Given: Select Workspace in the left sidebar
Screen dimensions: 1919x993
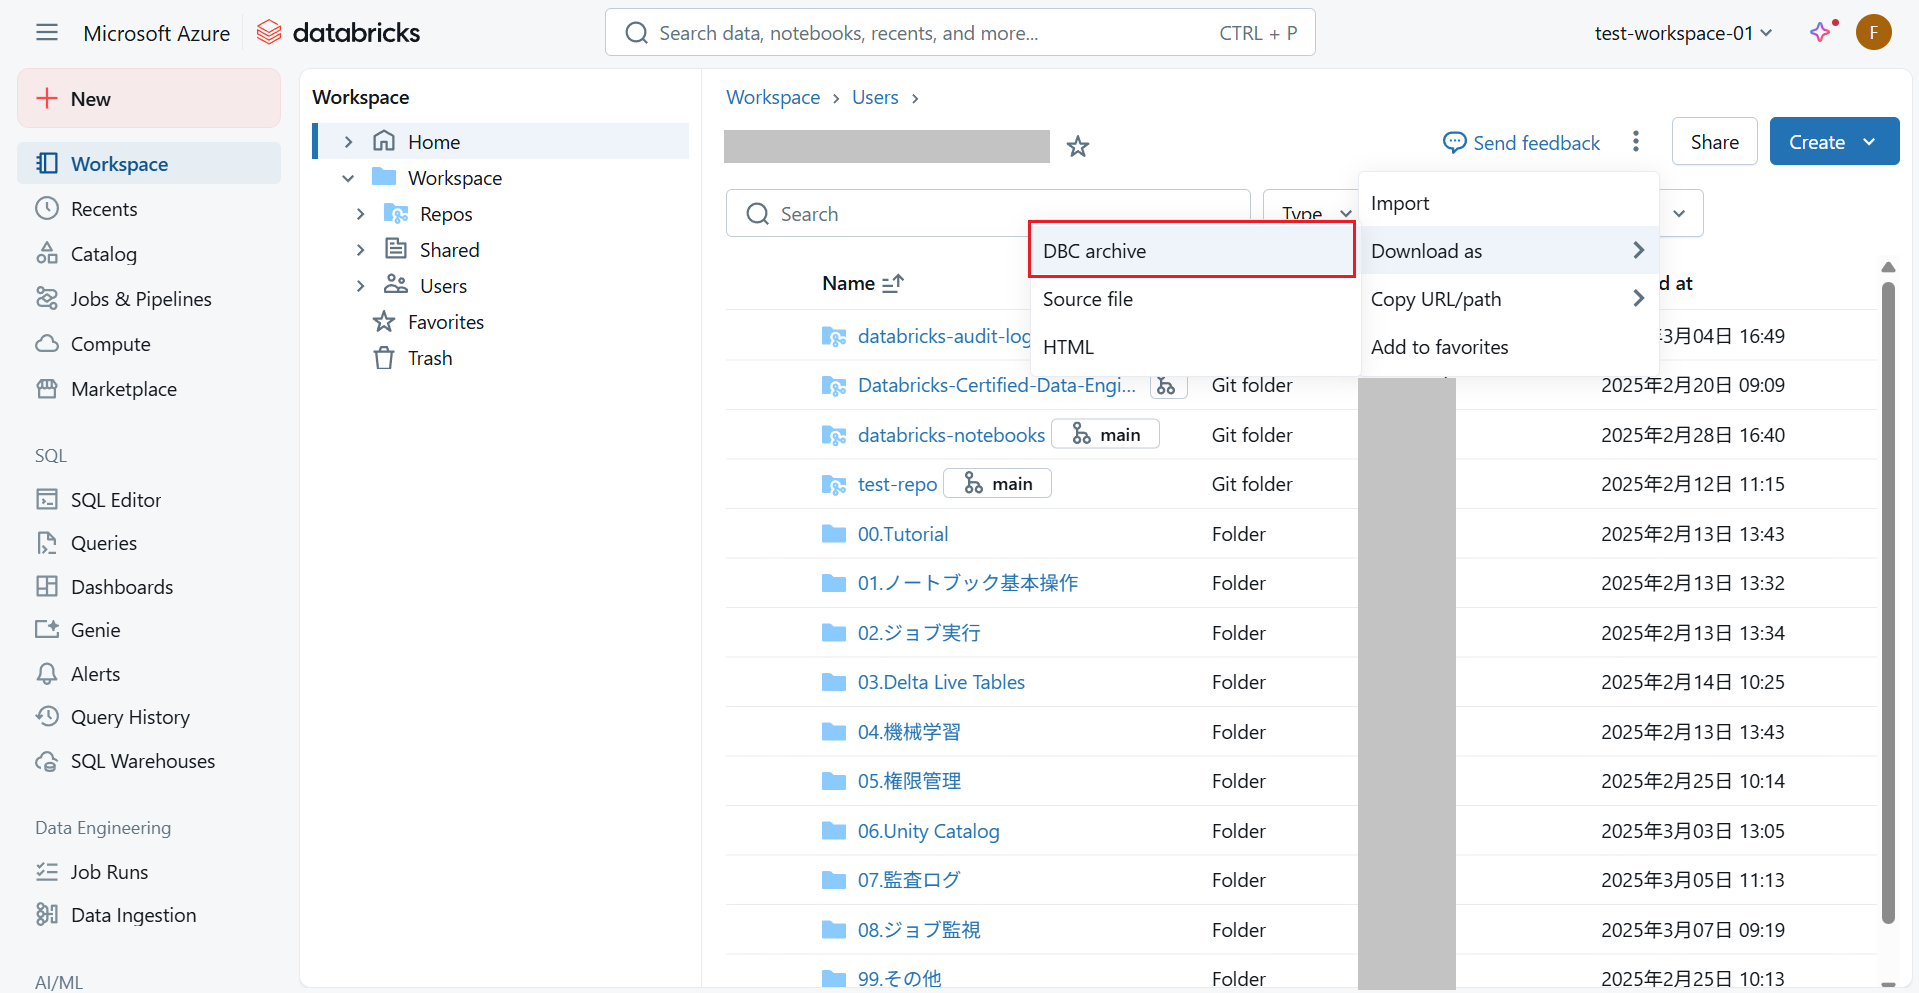Looking at the screenshot, I should (x=149, y=164).
